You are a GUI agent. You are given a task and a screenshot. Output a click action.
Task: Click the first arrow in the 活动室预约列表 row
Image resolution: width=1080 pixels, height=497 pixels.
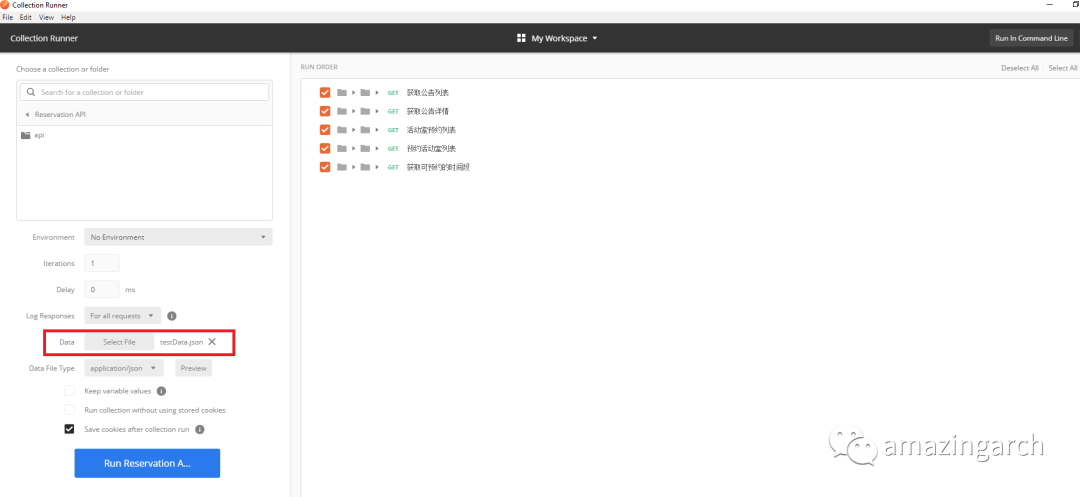click(354, 129)
